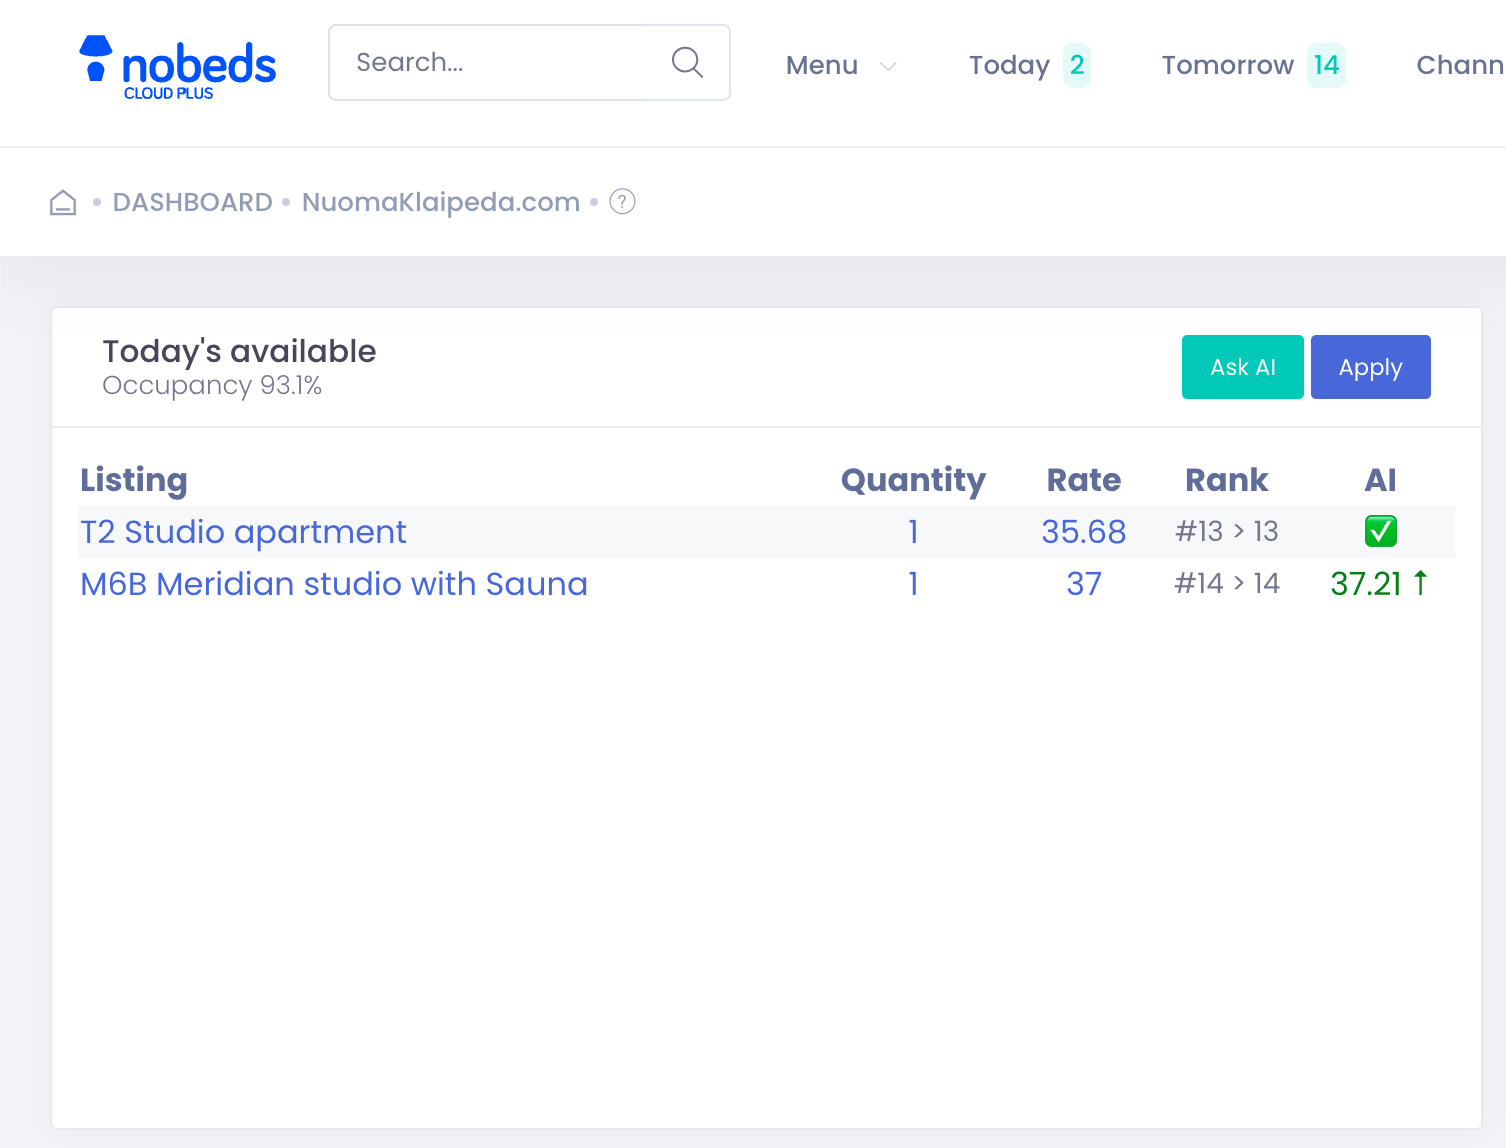This screenshot has width=1506, height=1148.
Task: Click the home icon in breadcrumb
Action: [62, 201]
